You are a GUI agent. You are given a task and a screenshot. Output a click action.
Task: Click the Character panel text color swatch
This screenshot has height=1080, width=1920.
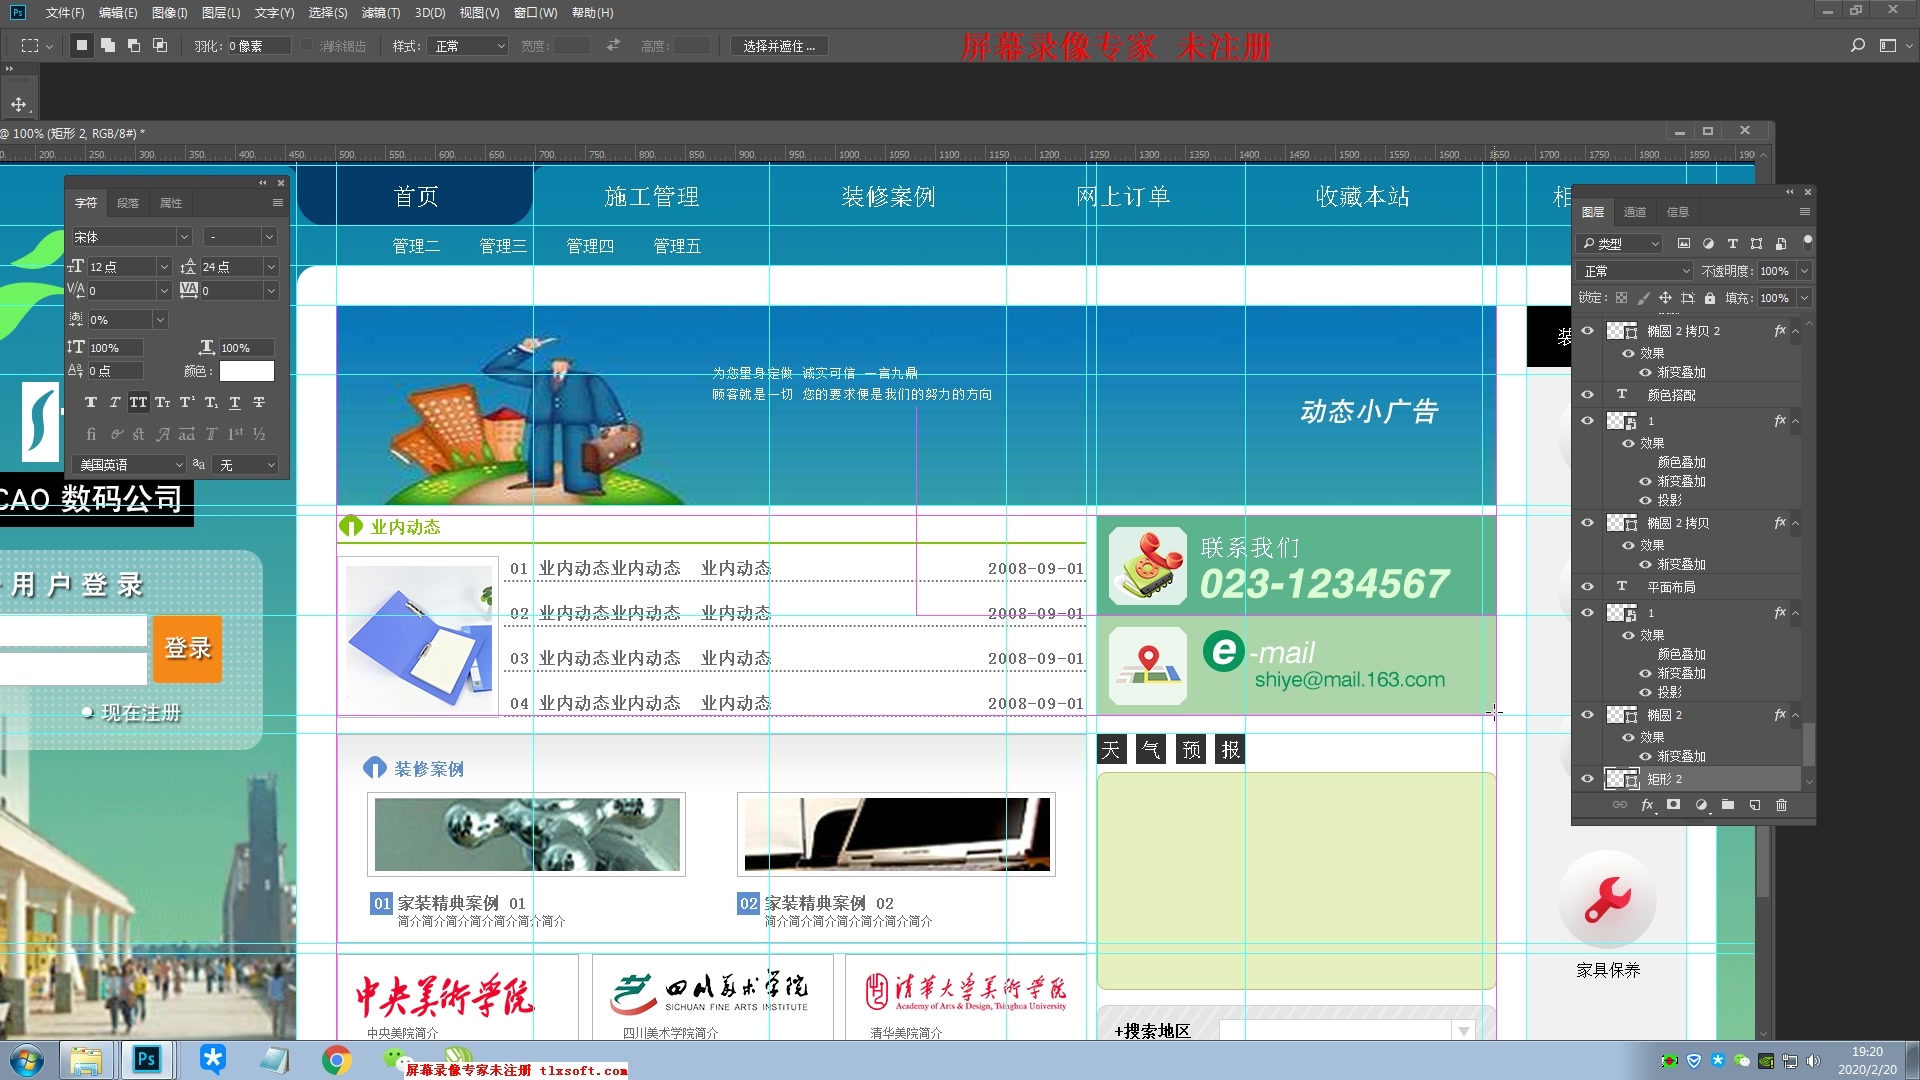coord(246,371)
